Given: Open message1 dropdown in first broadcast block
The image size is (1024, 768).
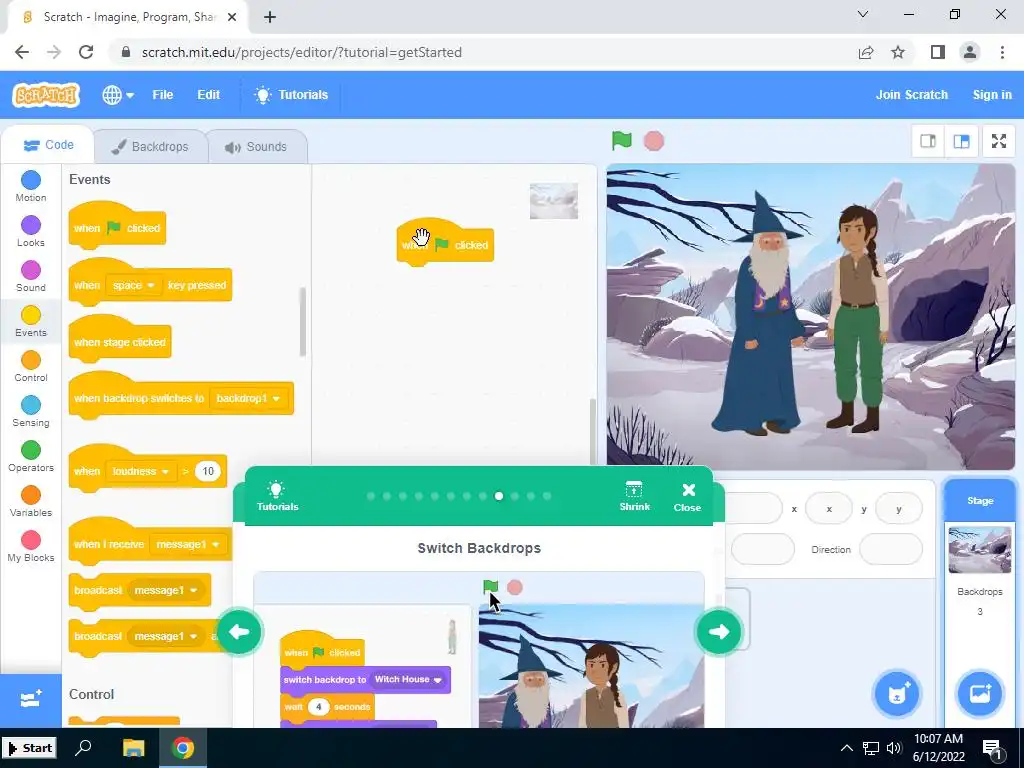Looking at the screenshot, I should click(x=166, y=590).
